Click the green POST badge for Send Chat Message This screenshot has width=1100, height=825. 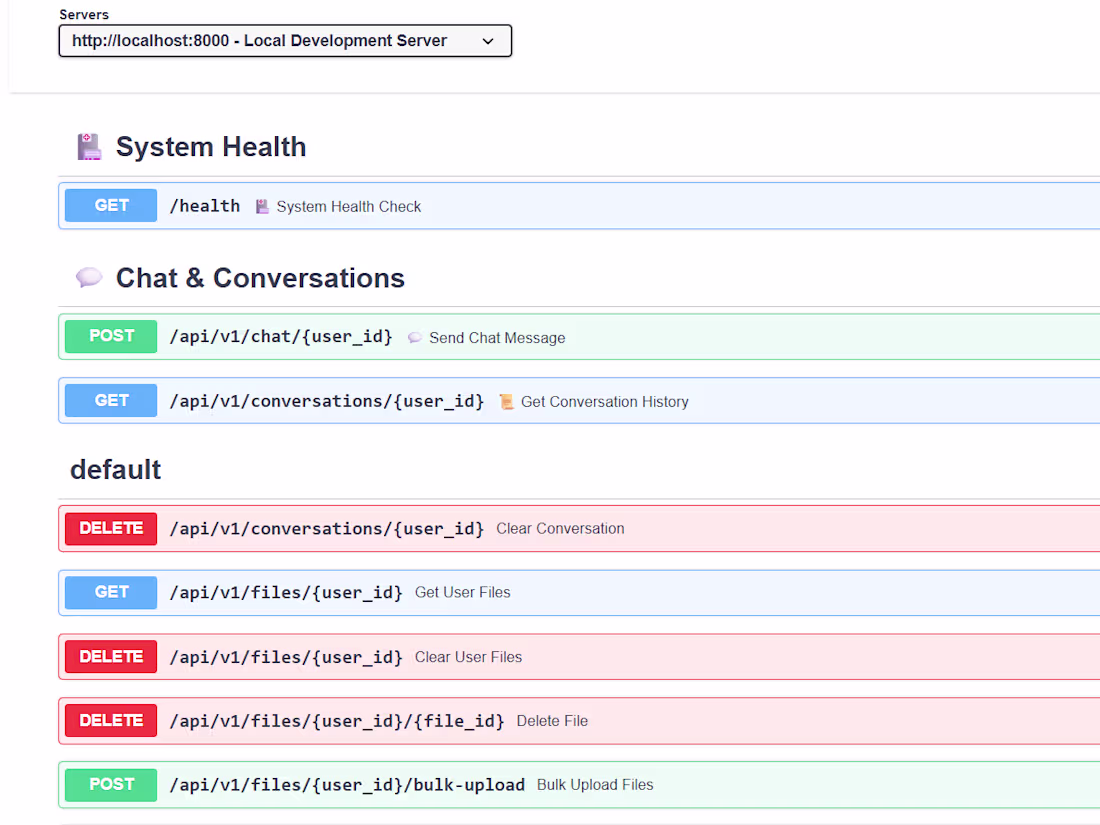click(x=110, y=336)
